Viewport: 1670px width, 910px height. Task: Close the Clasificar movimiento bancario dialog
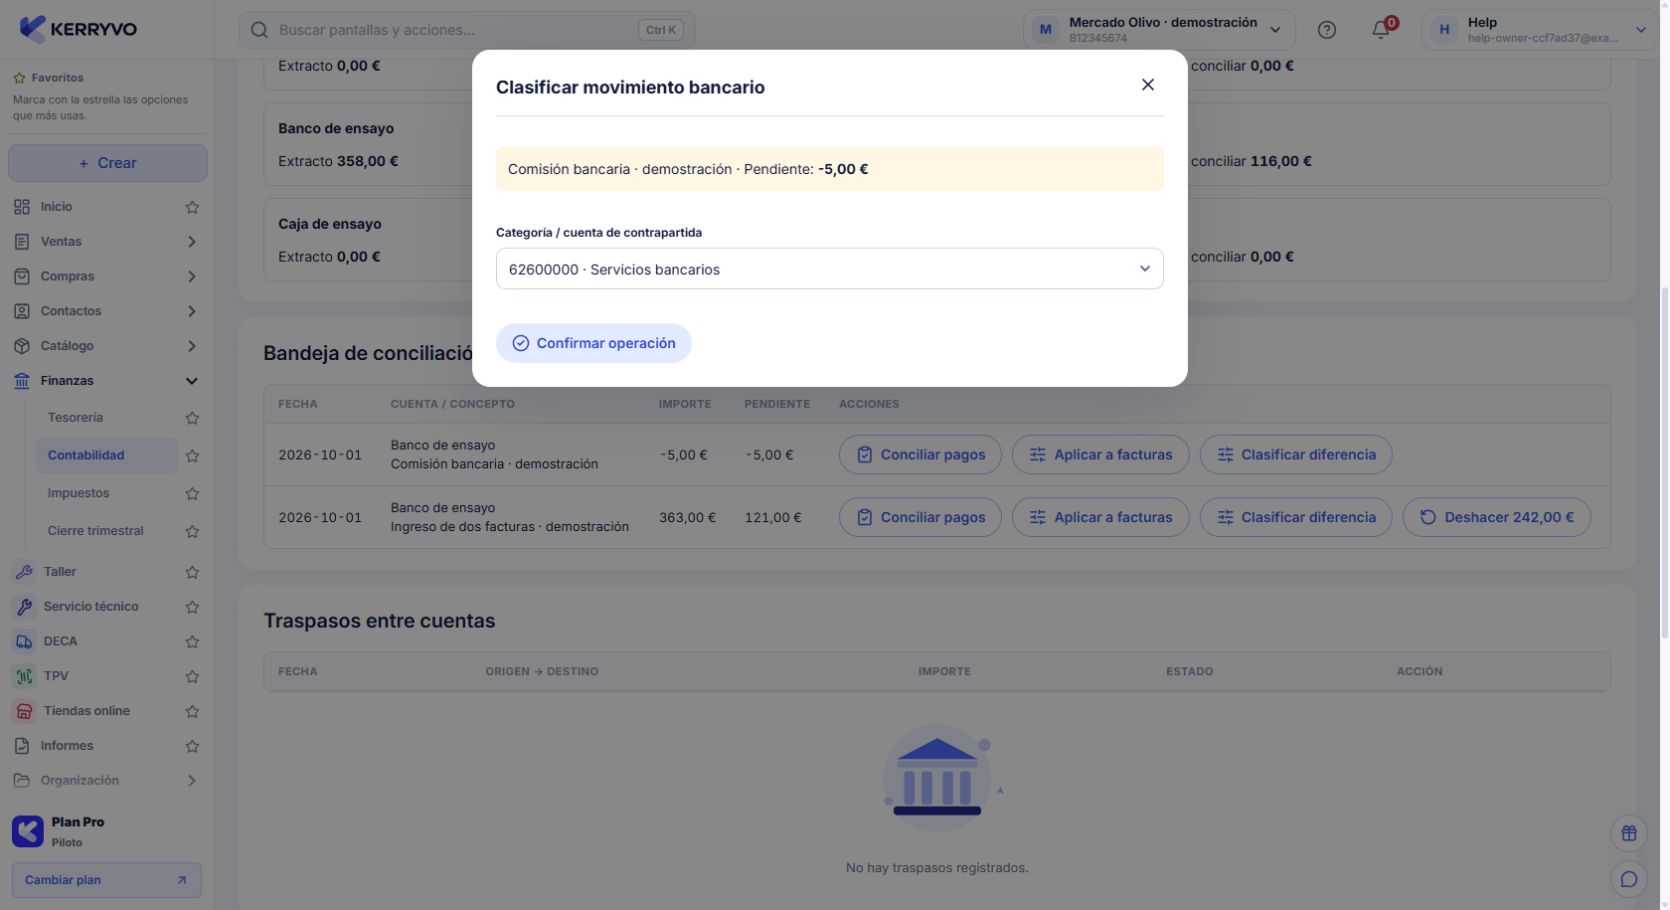point(1148,85)
